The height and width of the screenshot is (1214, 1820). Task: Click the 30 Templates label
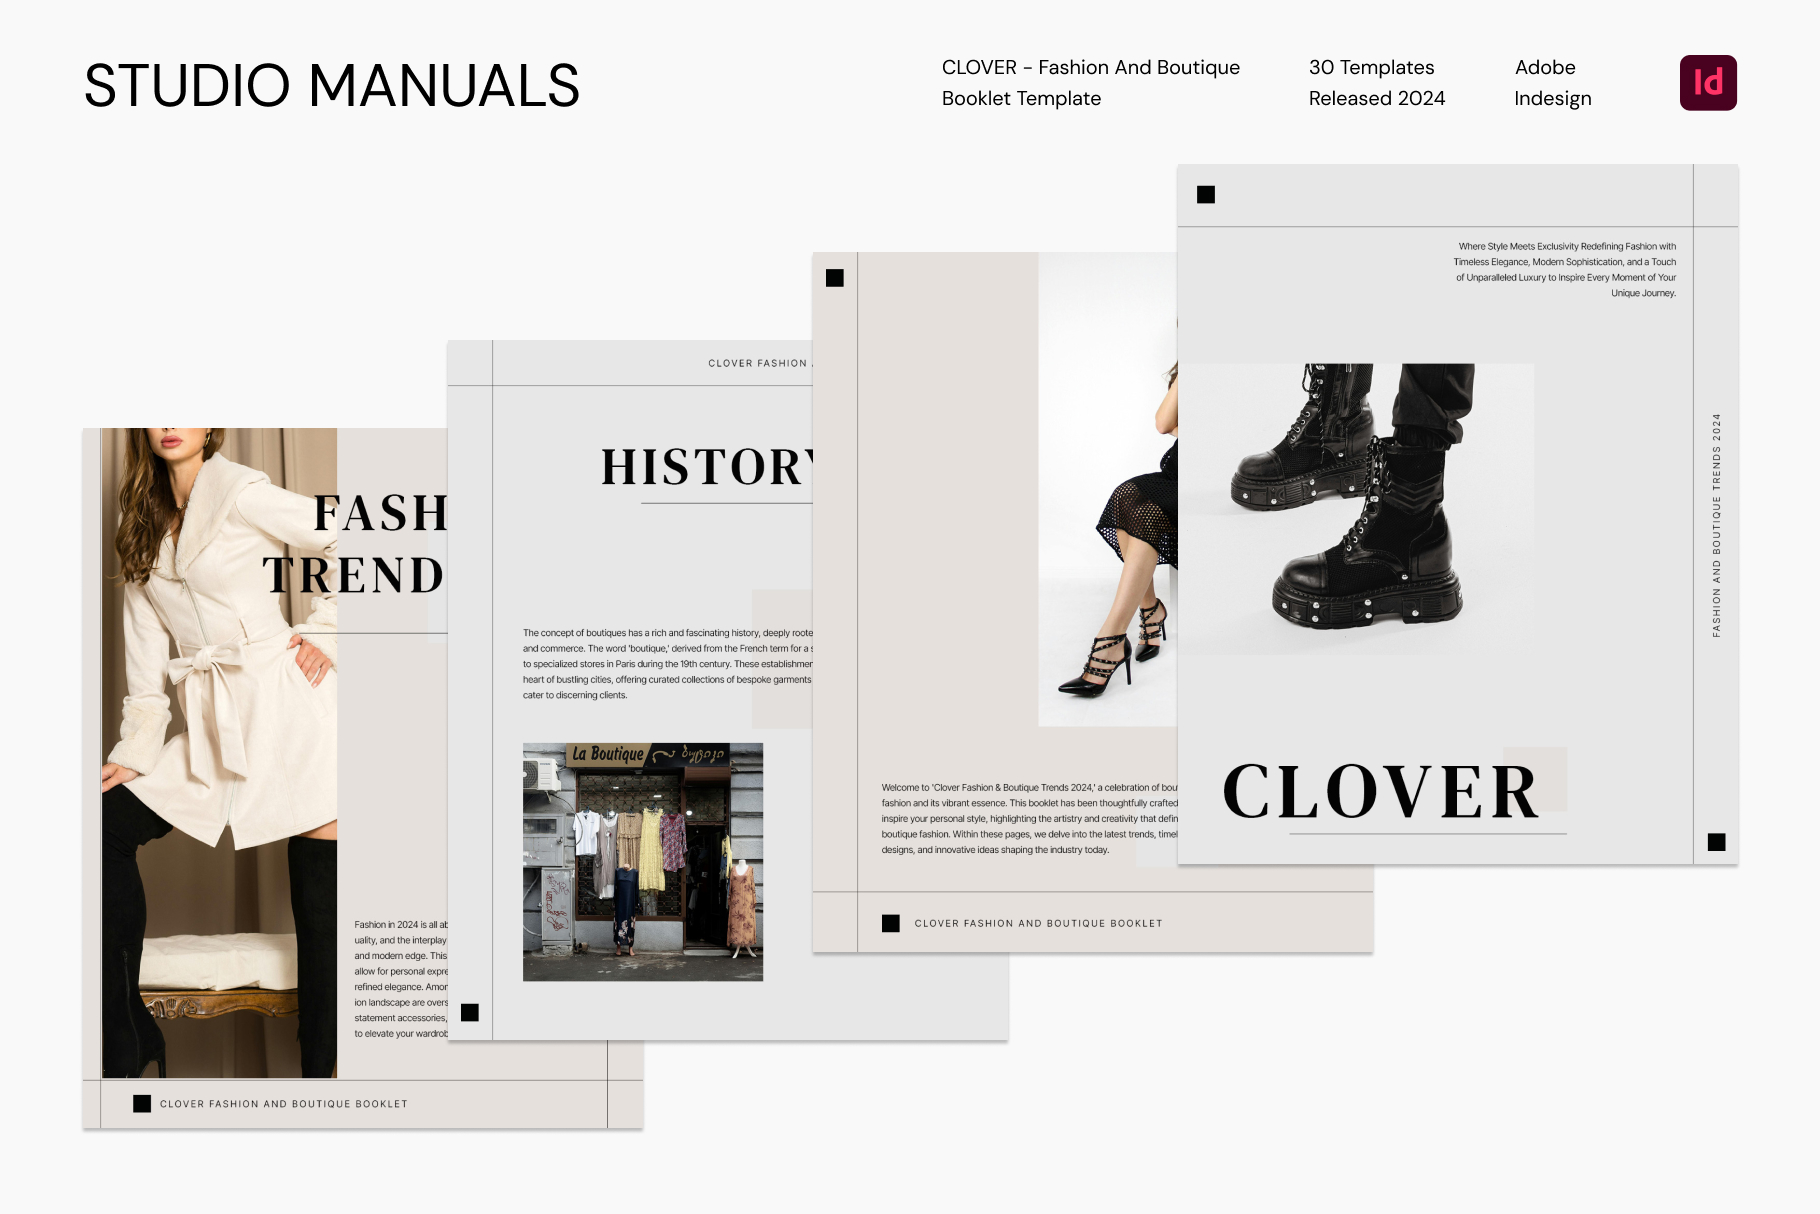1372,67
